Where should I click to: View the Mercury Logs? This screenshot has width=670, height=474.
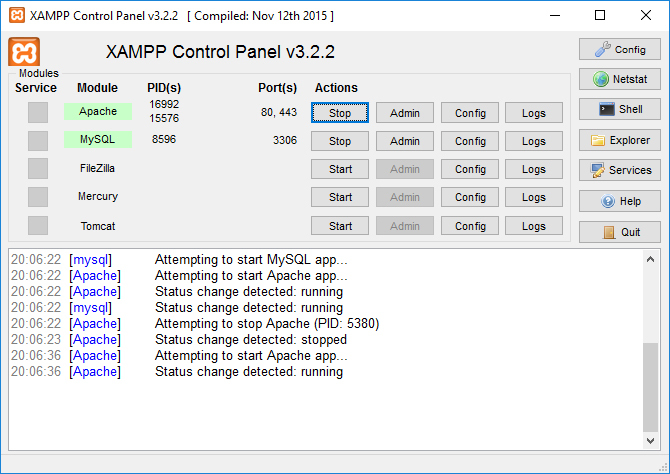534,197
